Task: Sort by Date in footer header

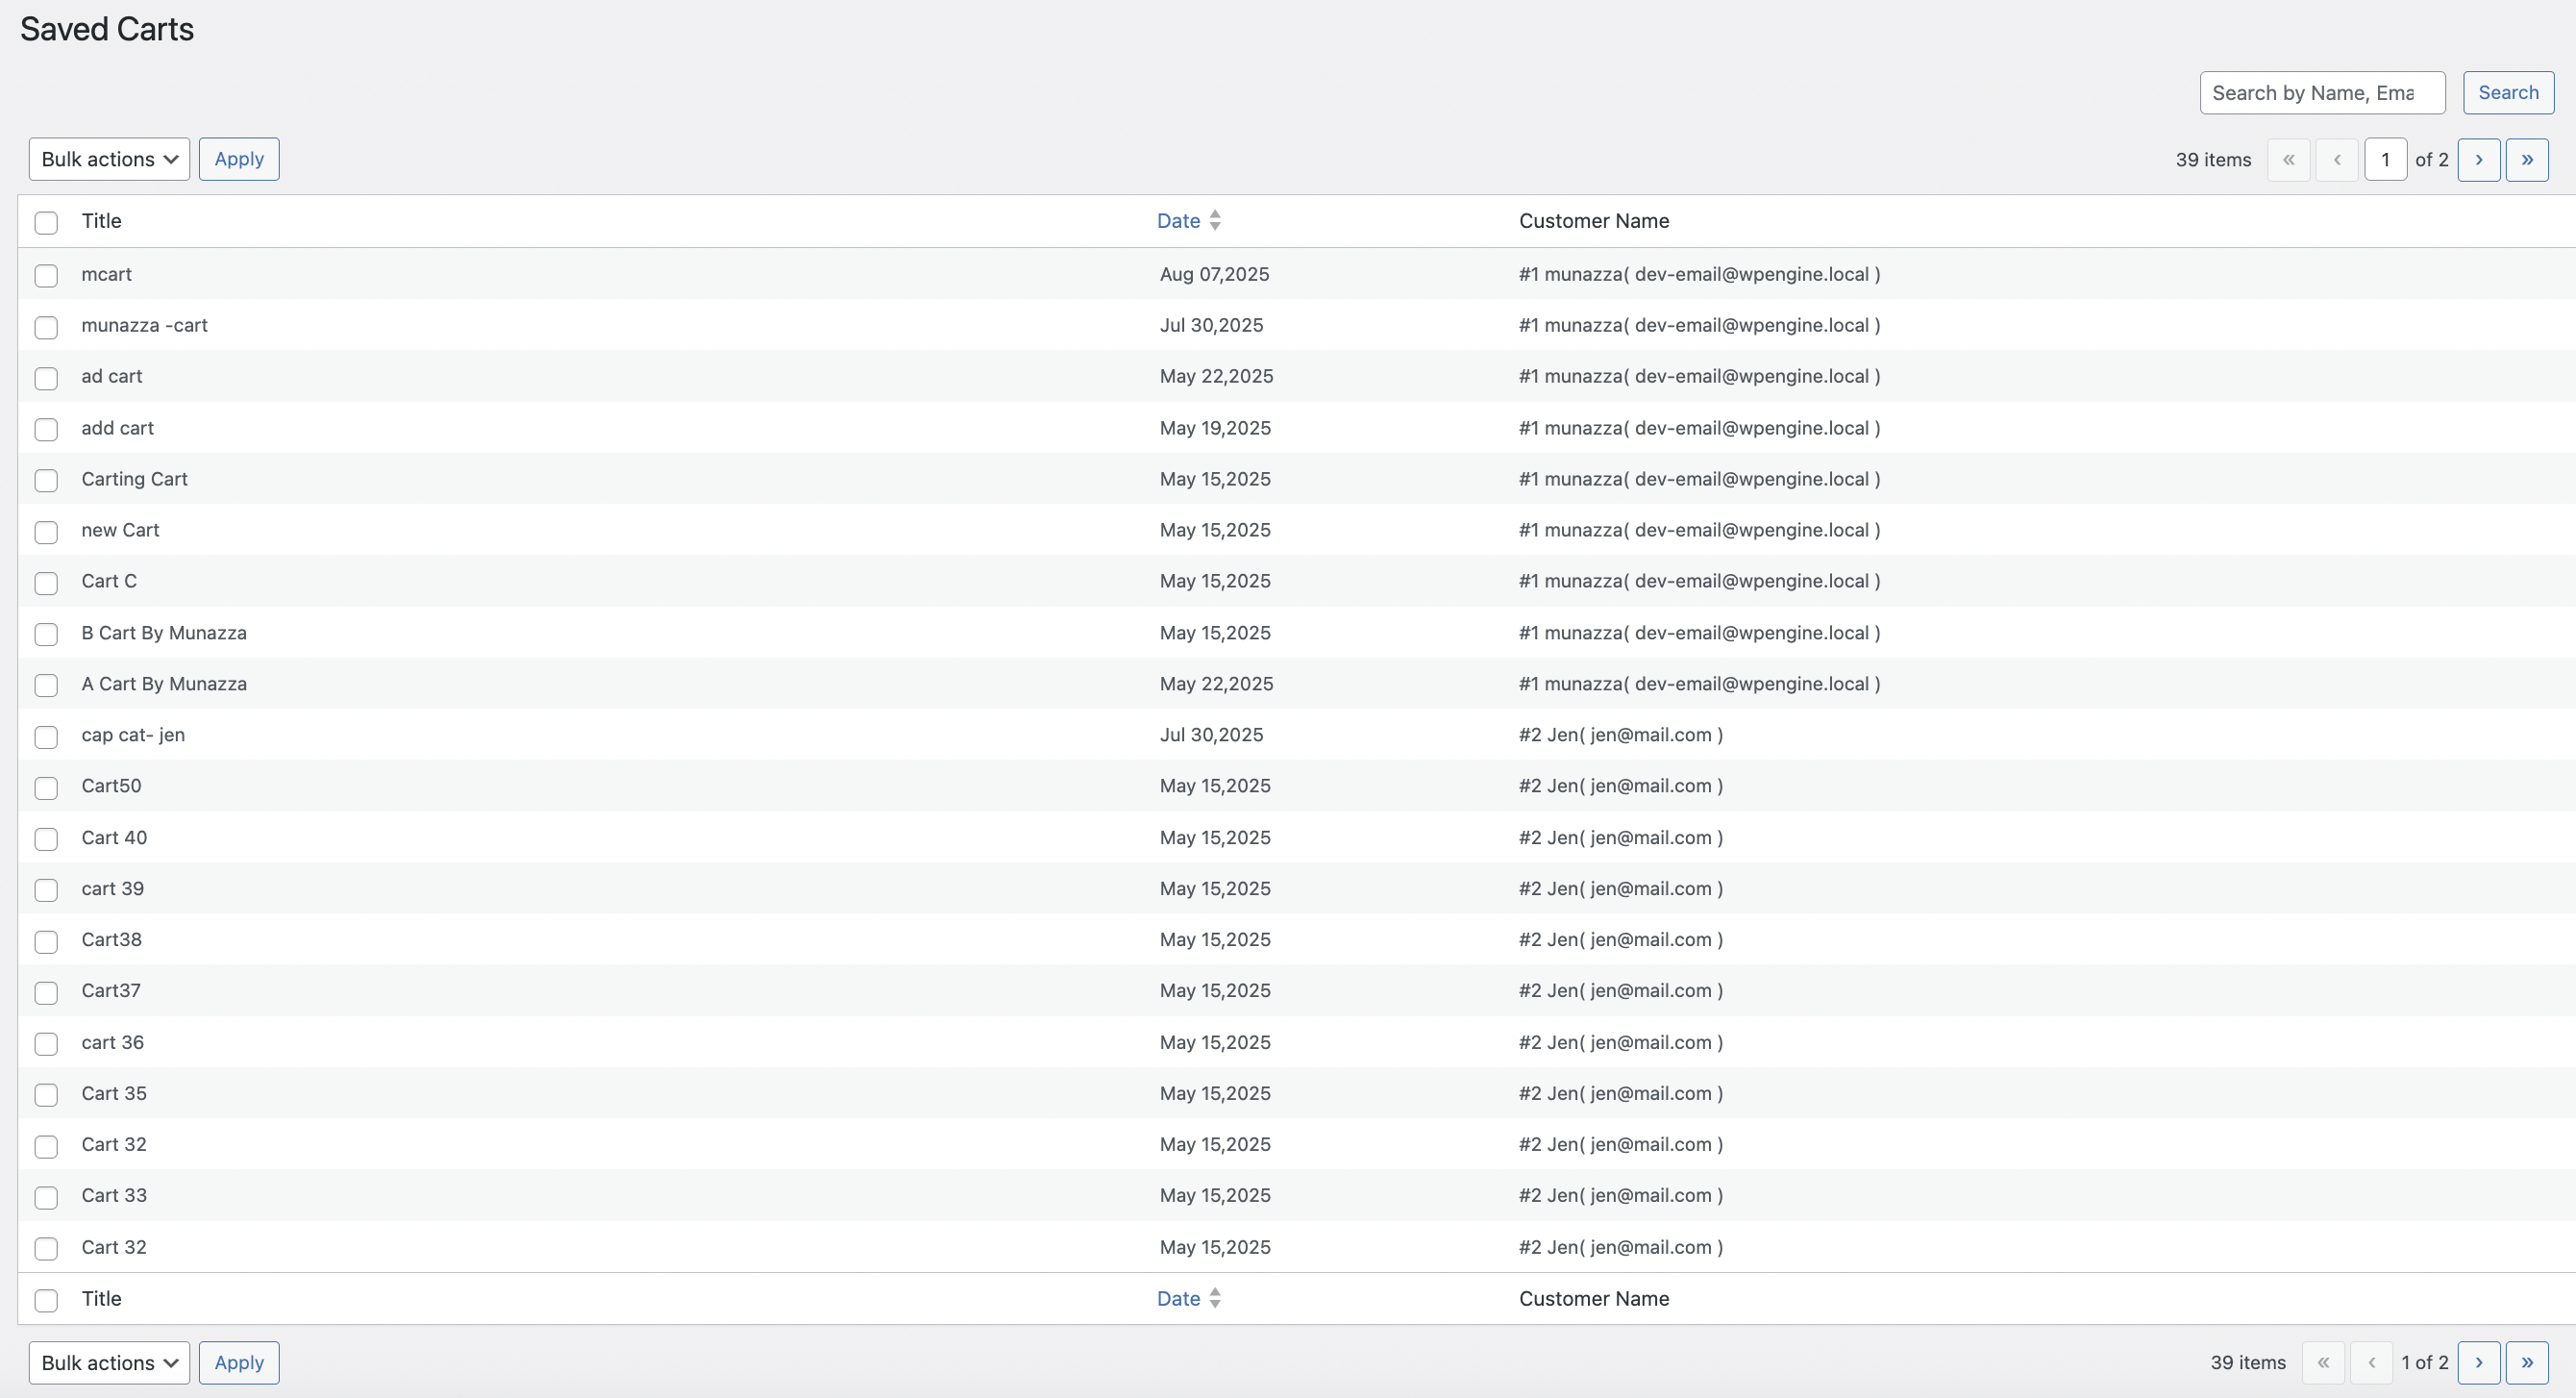Action: tap(1178, 1299)
